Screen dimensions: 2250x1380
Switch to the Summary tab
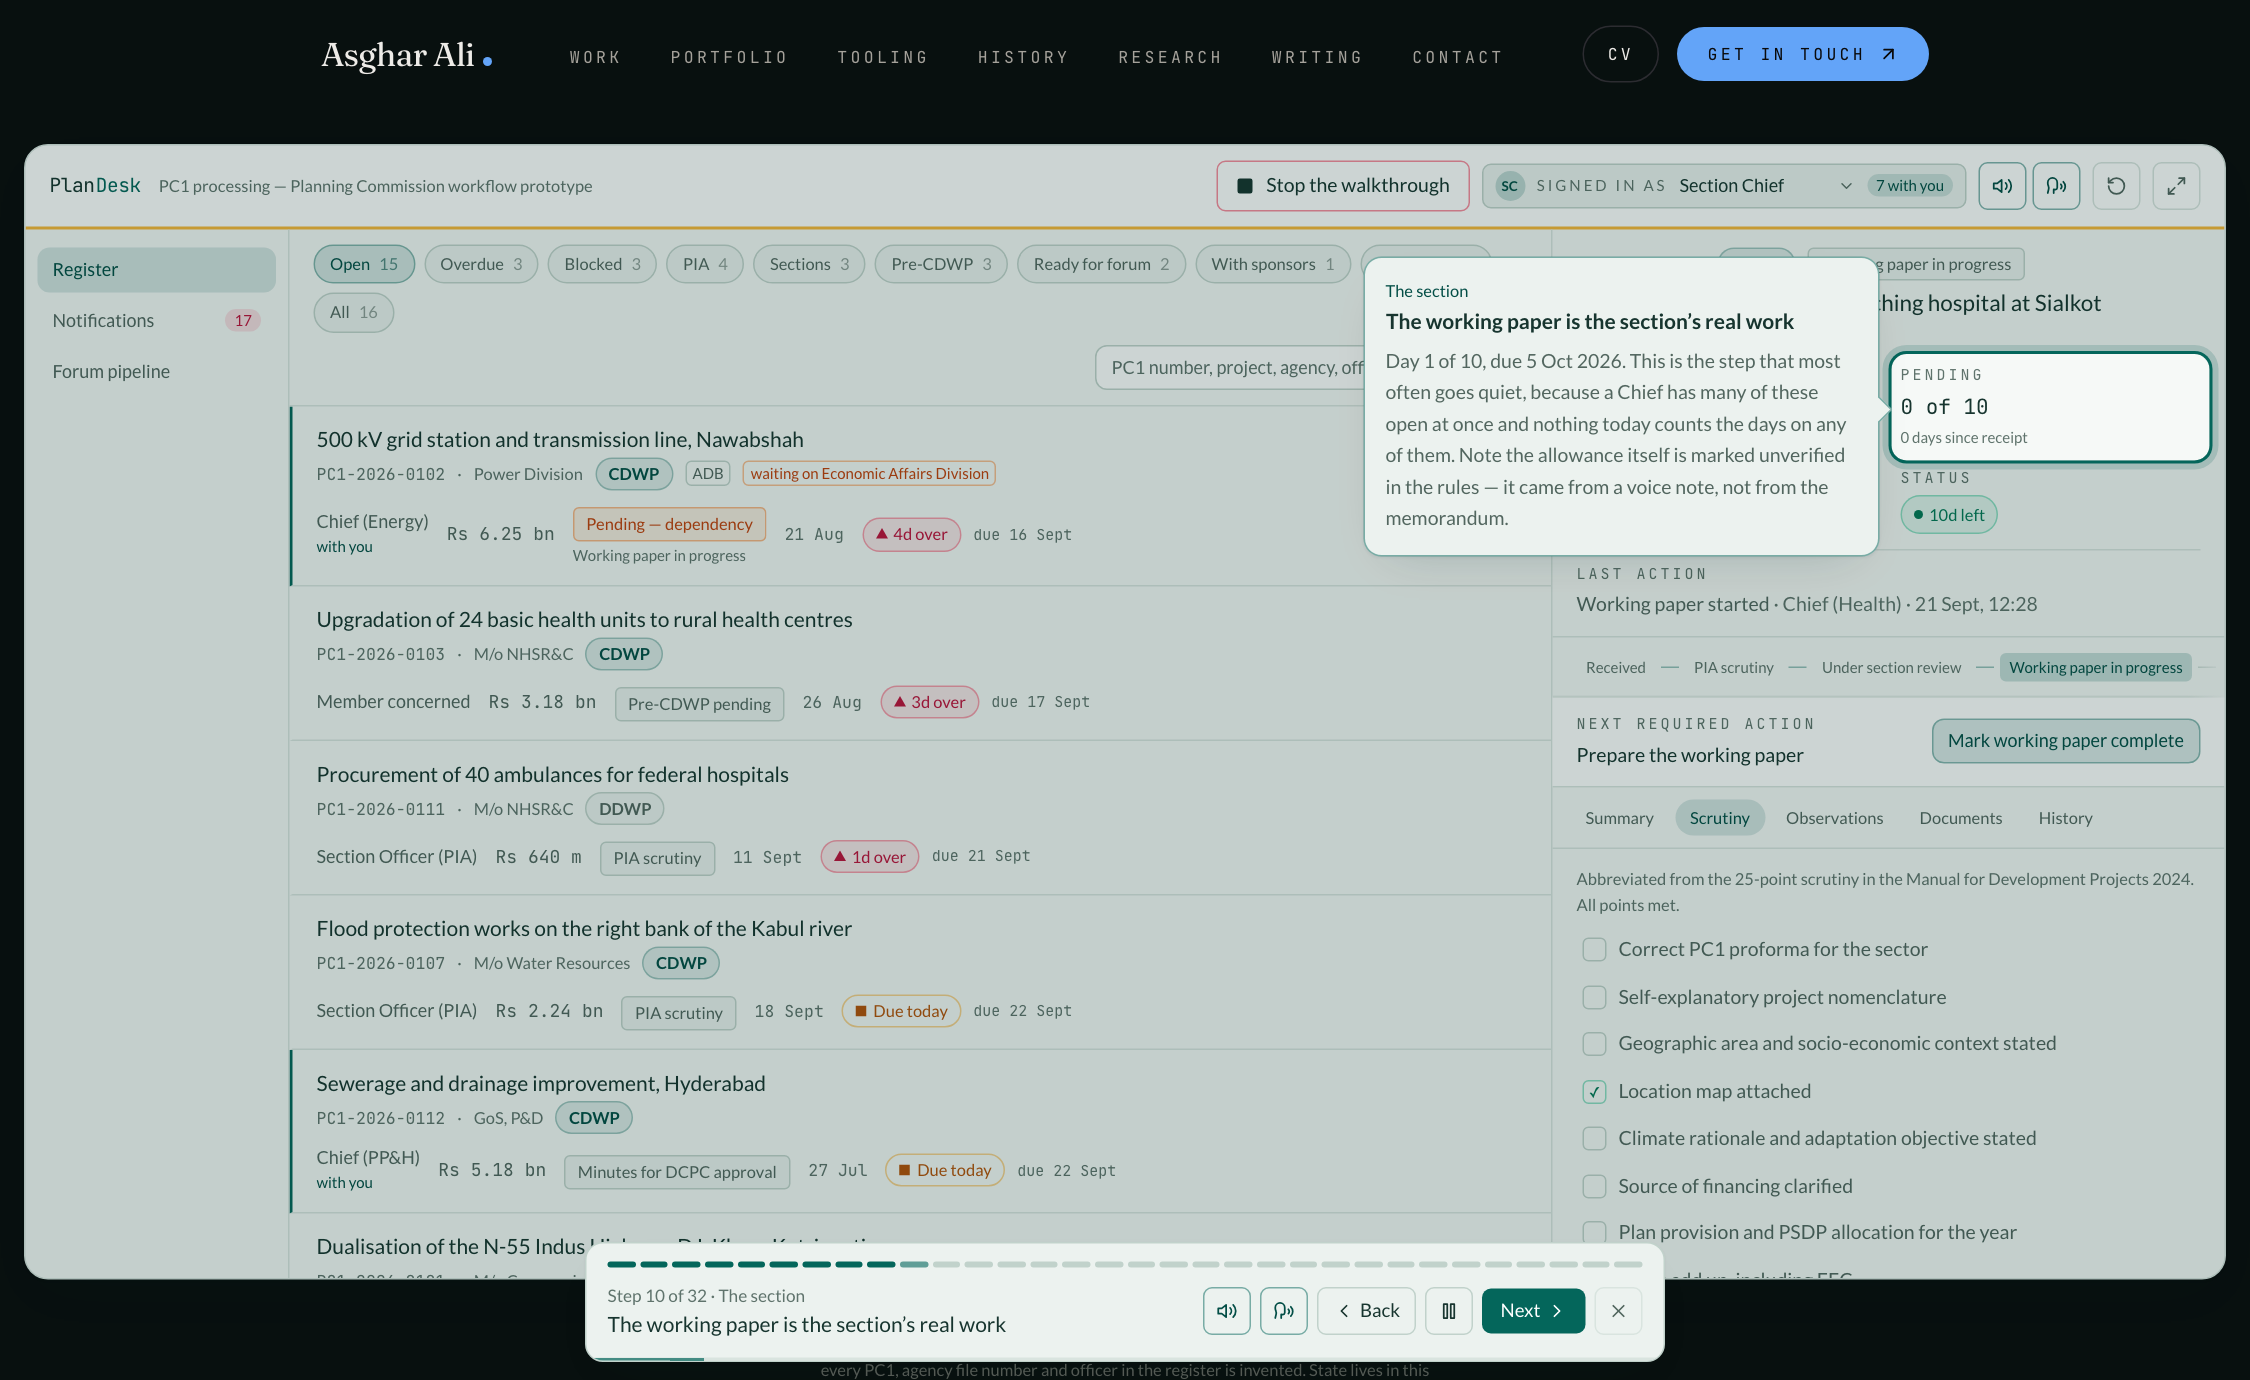pos(1619,818)
